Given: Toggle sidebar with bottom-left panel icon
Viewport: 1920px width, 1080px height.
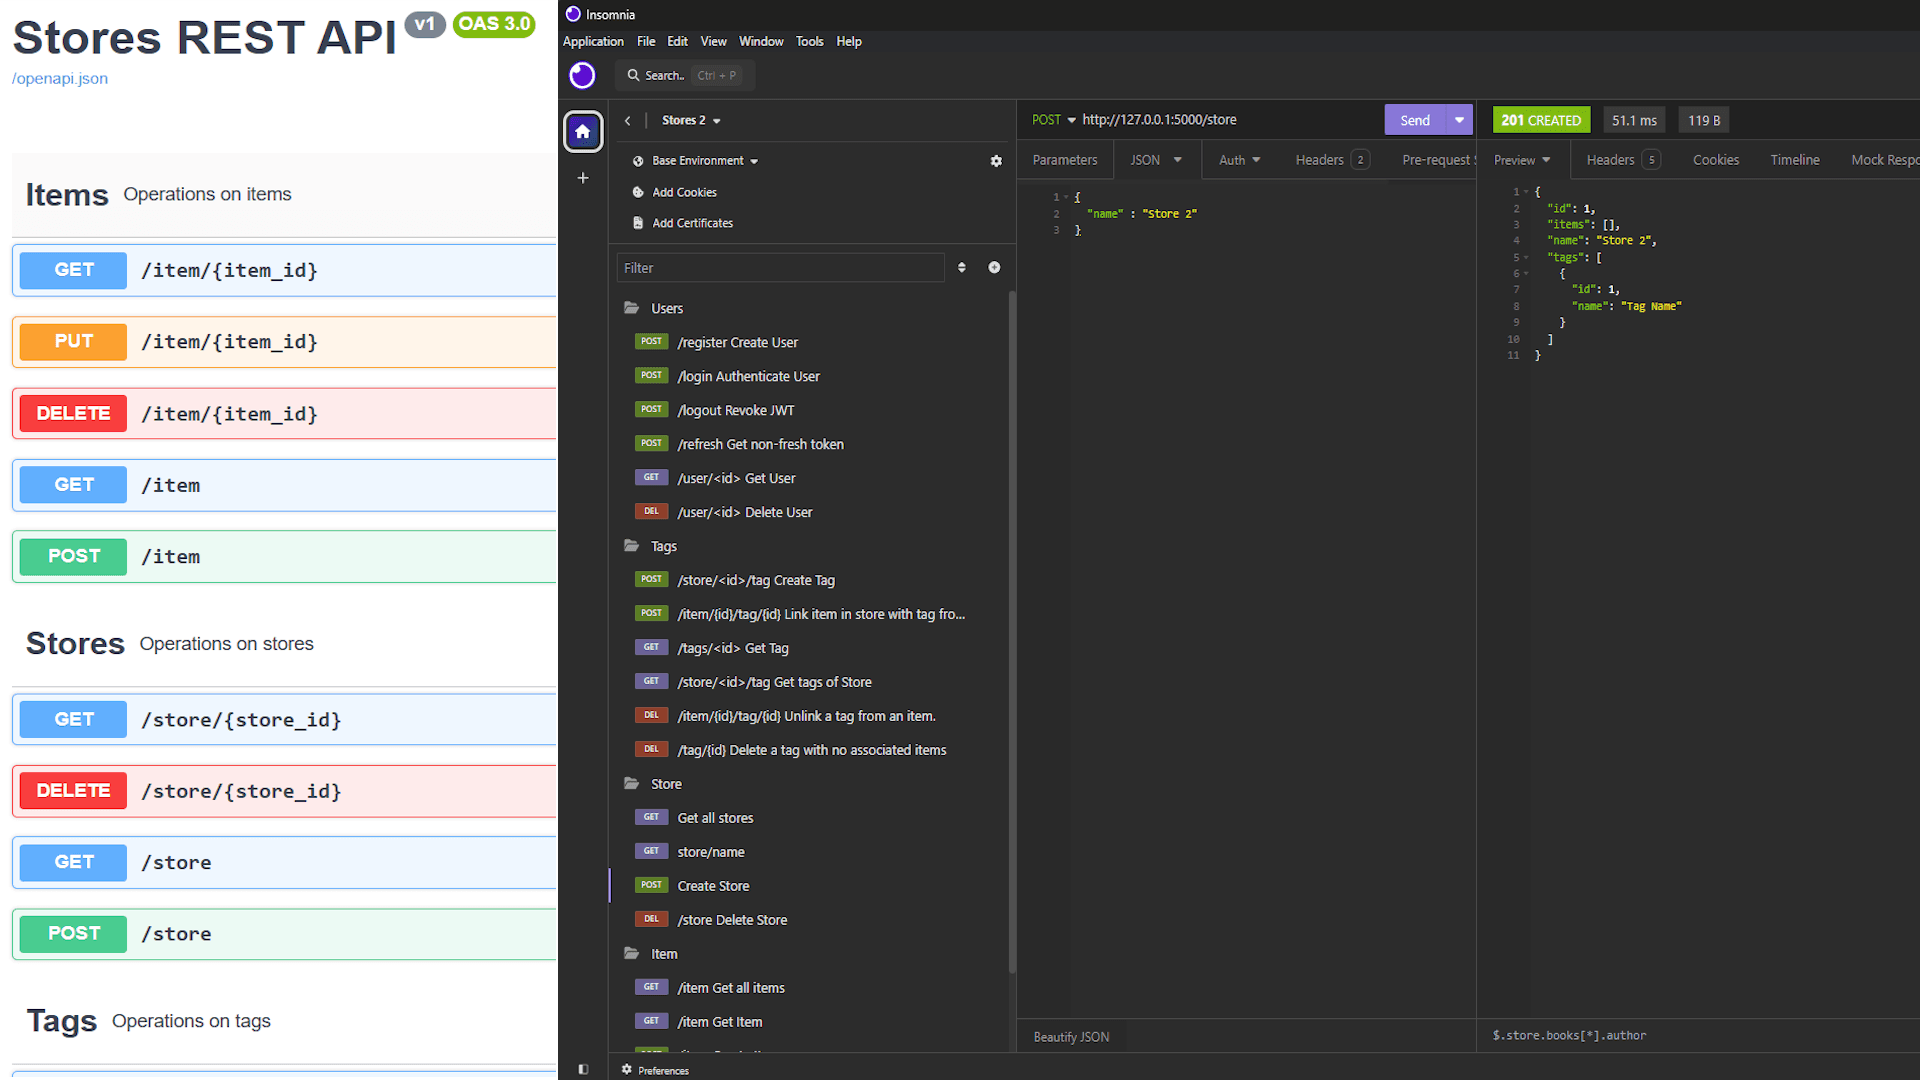Looking at the screenshot, I should 583,1069.
